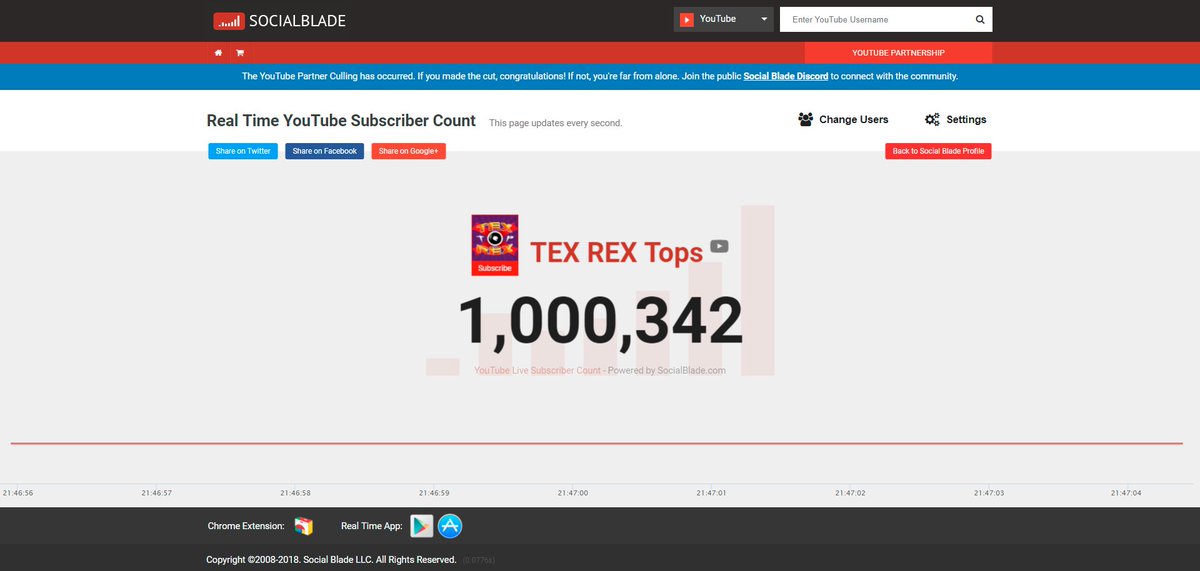Click the gray YouTube icon beside channel name
1200x571 pixels.
pos(720,246)
